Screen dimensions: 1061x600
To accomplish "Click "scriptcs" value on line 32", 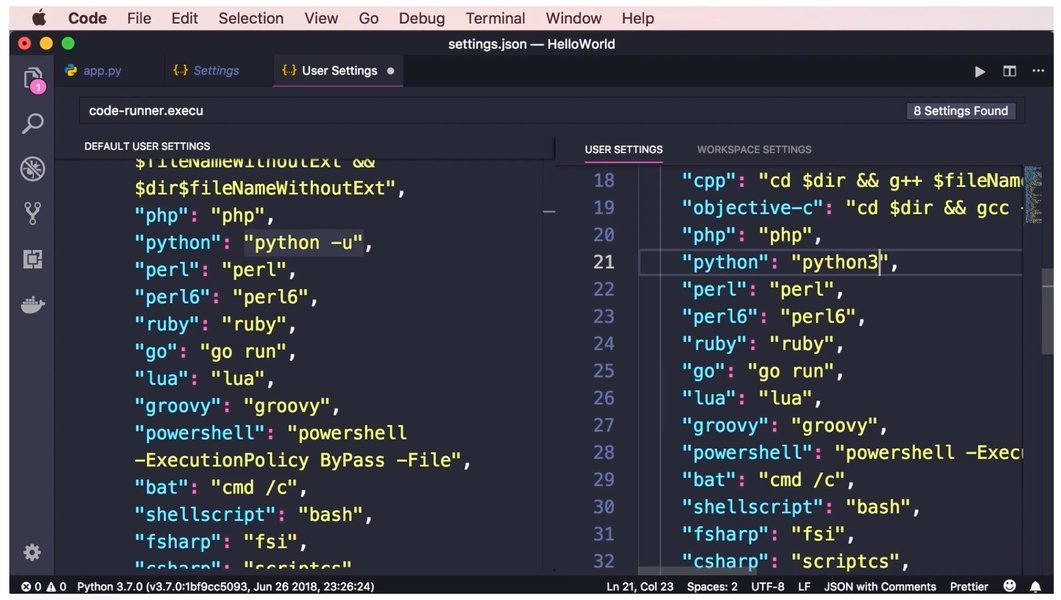I will click(x=845, y=561).
